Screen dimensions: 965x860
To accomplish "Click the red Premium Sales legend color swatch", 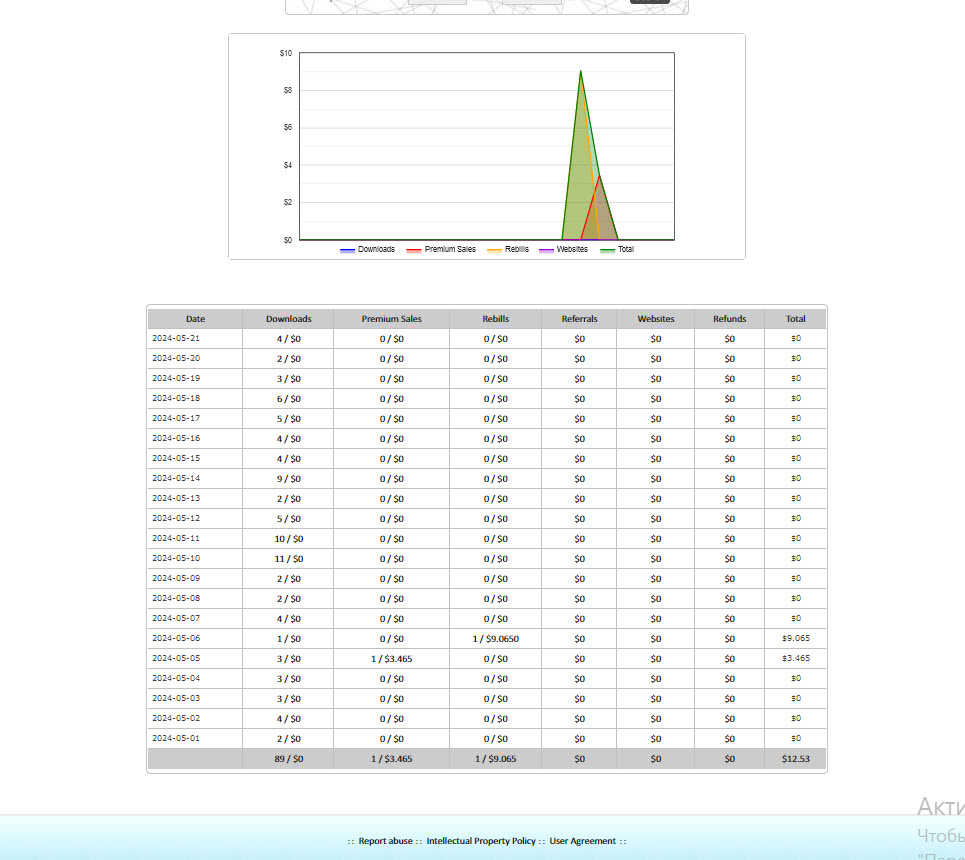I will pyautogui.click(x=414, y=251).
